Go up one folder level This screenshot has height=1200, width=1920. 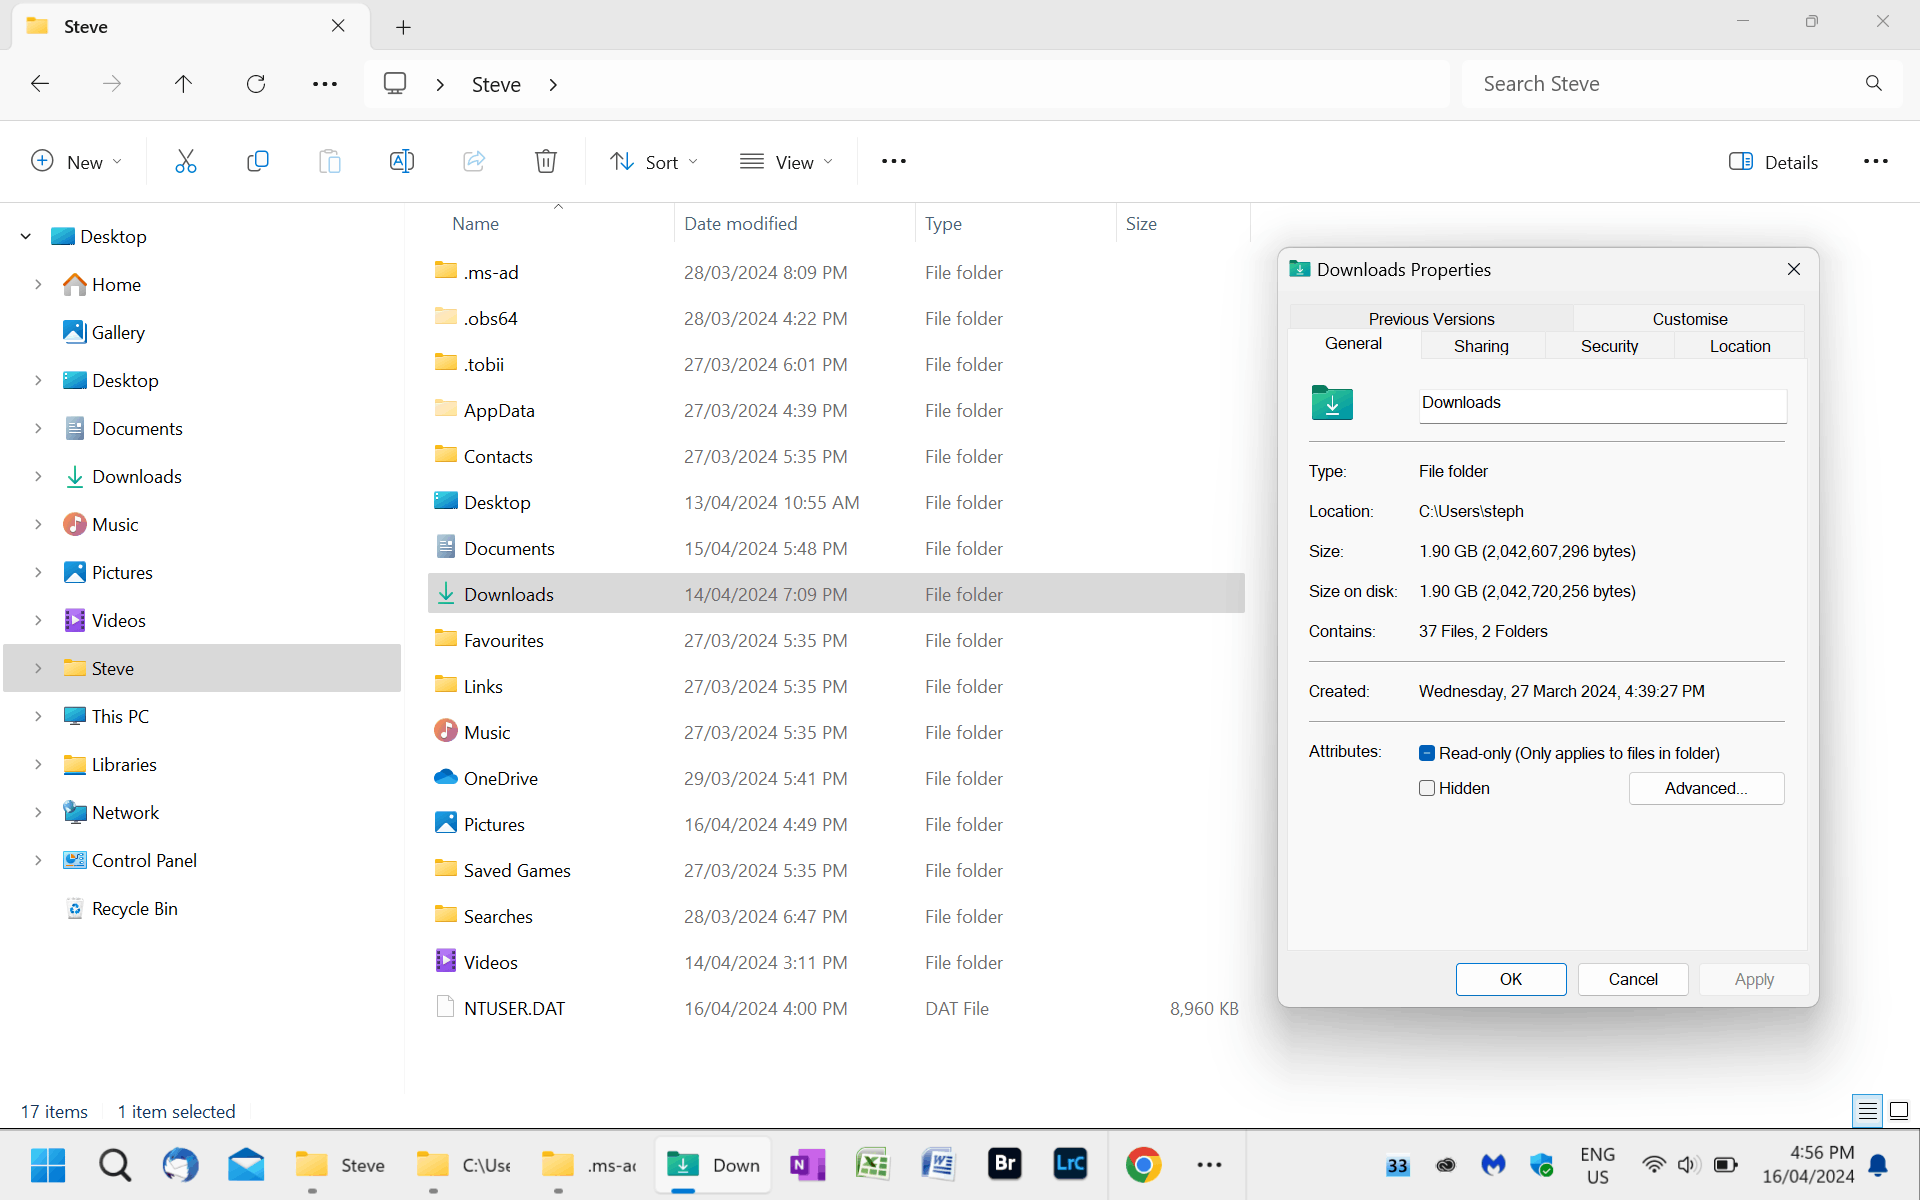pos(183,84)
